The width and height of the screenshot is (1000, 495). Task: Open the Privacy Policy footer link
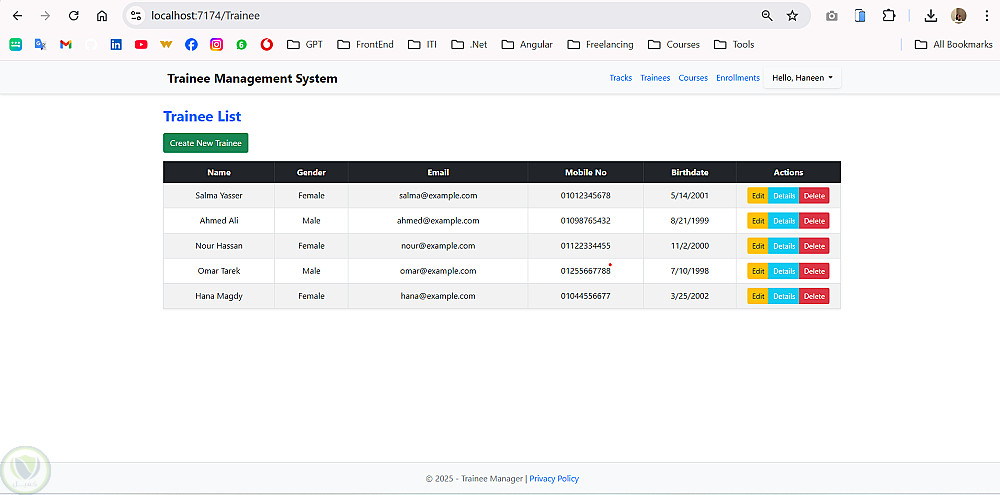554,479
